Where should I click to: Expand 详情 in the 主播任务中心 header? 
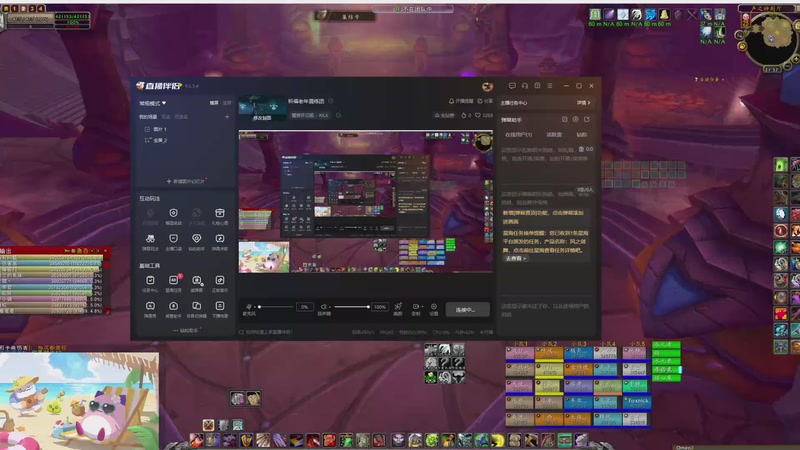click(583, 103)
